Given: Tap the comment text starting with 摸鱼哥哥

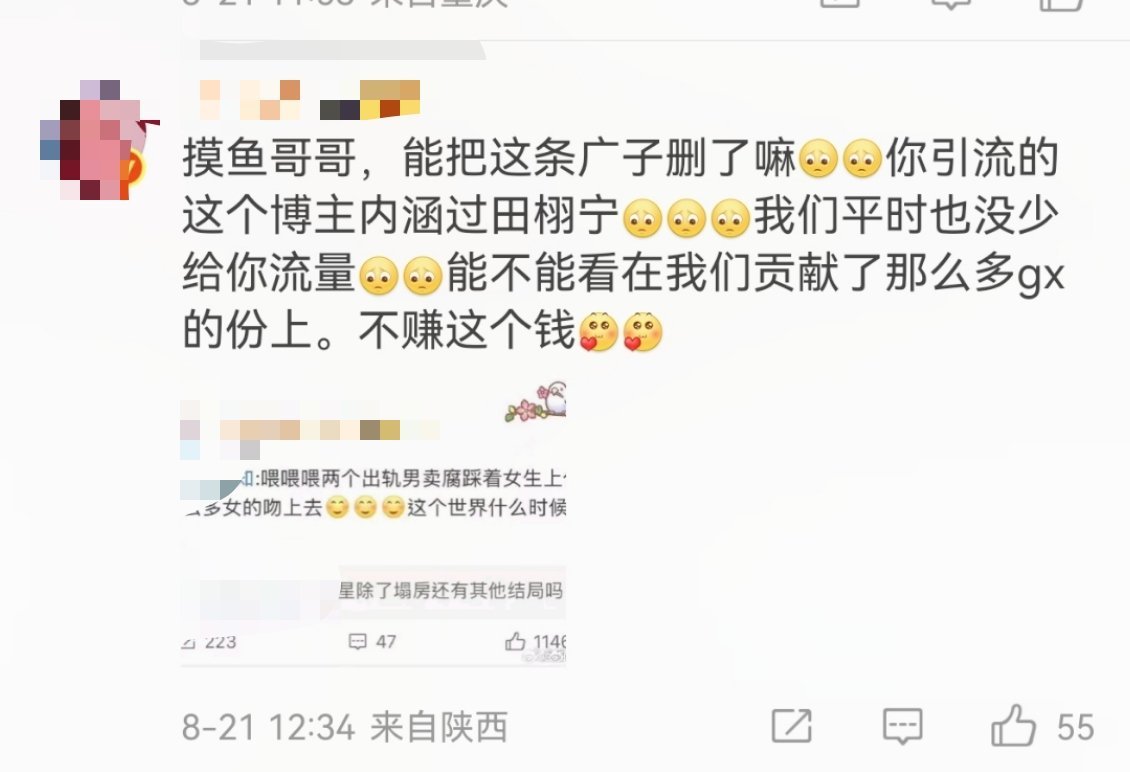Looking at the screenshot, I should 623,244.
